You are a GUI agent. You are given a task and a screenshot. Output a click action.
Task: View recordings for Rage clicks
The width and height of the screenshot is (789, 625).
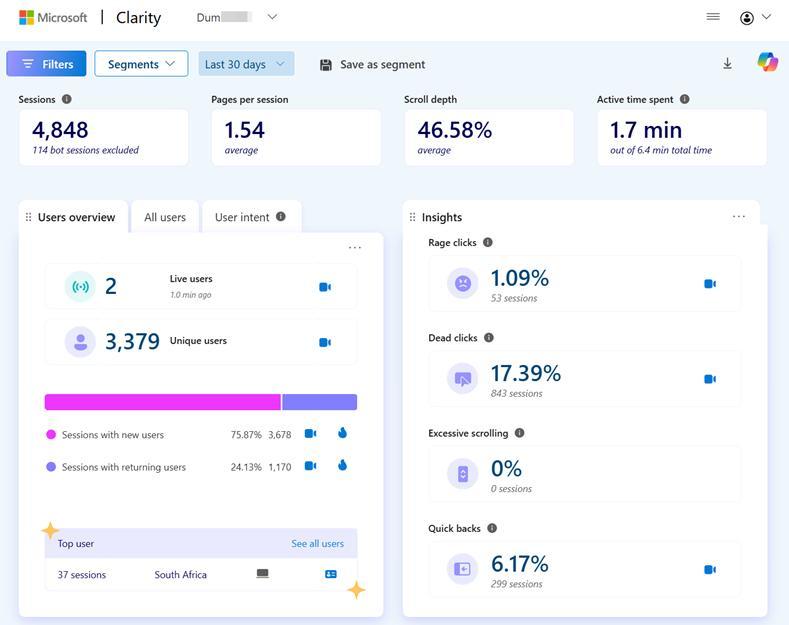[x=710, y=284]
